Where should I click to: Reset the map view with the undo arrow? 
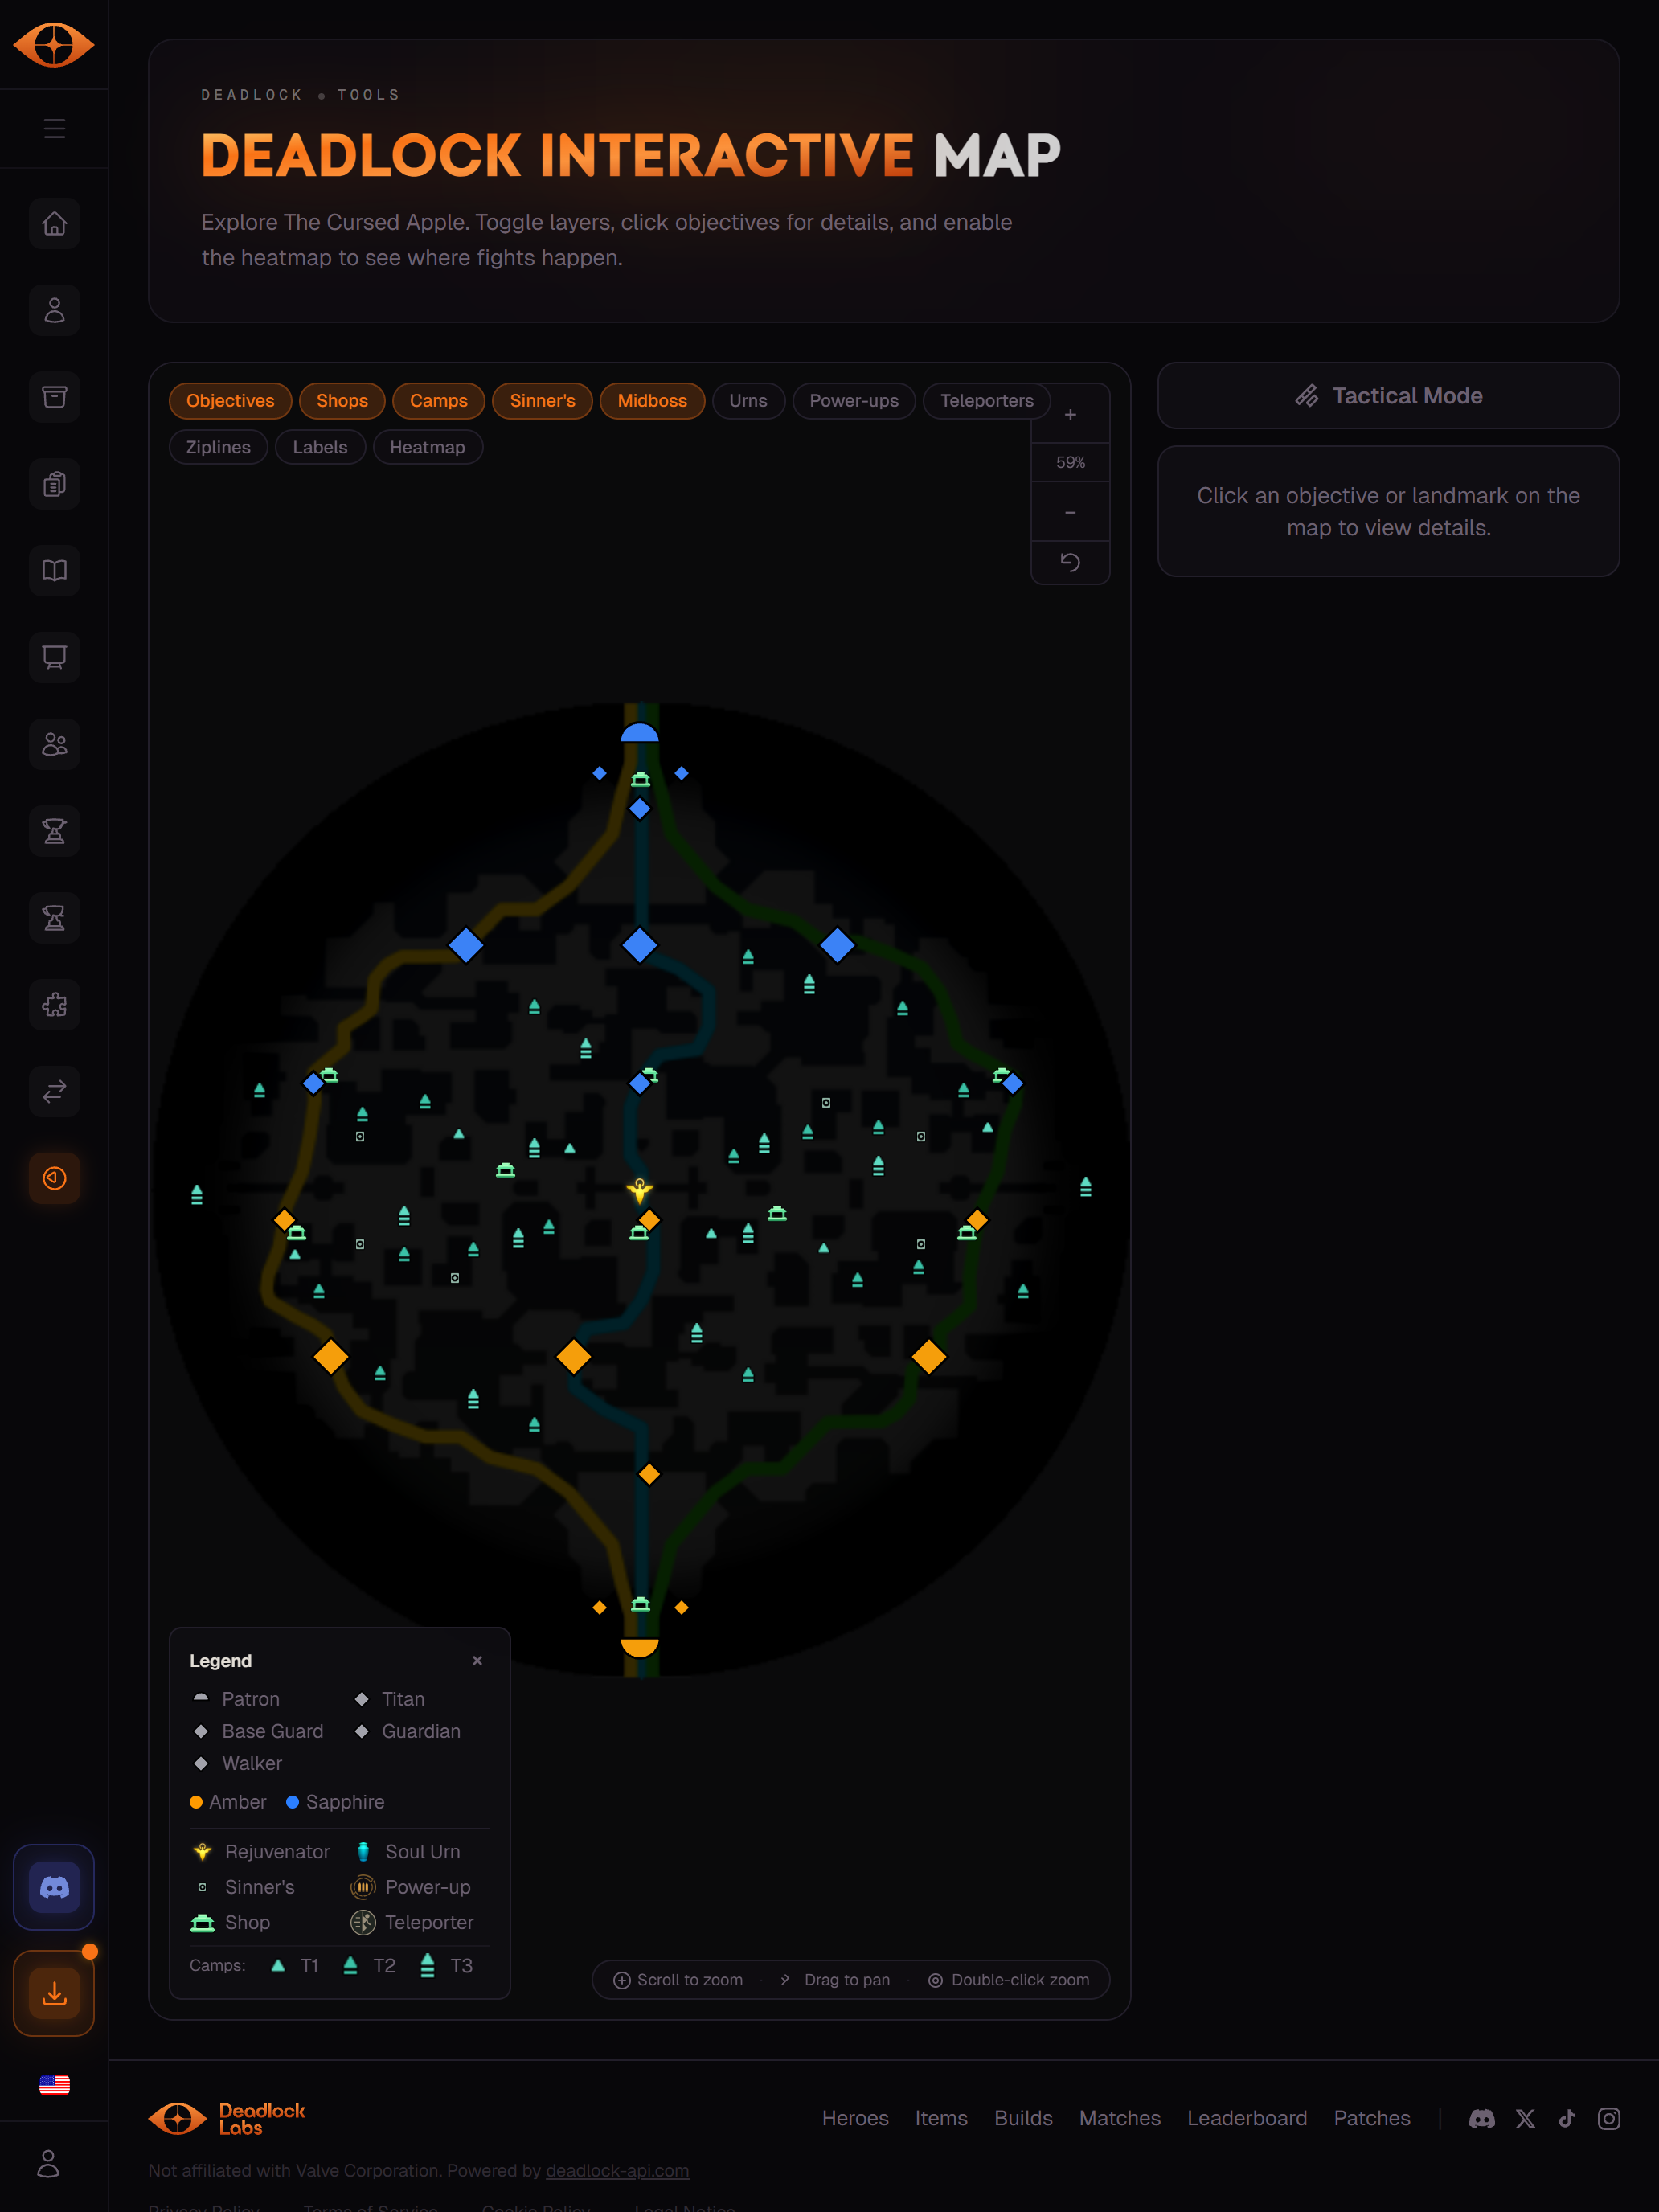click(x=1070, y=562)
